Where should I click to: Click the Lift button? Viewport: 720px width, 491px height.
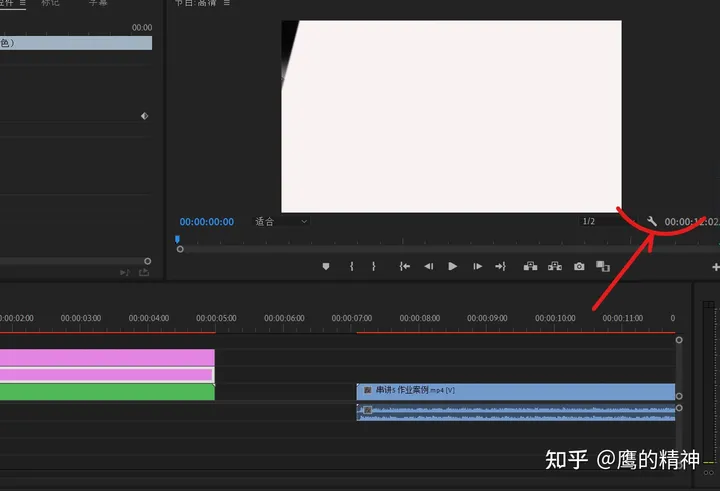pyautogui.click(x=530, y=266)
